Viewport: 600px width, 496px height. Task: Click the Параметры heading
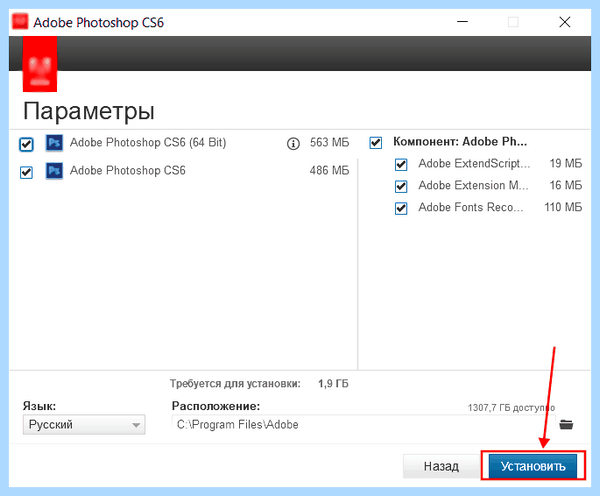click(89, 112)
